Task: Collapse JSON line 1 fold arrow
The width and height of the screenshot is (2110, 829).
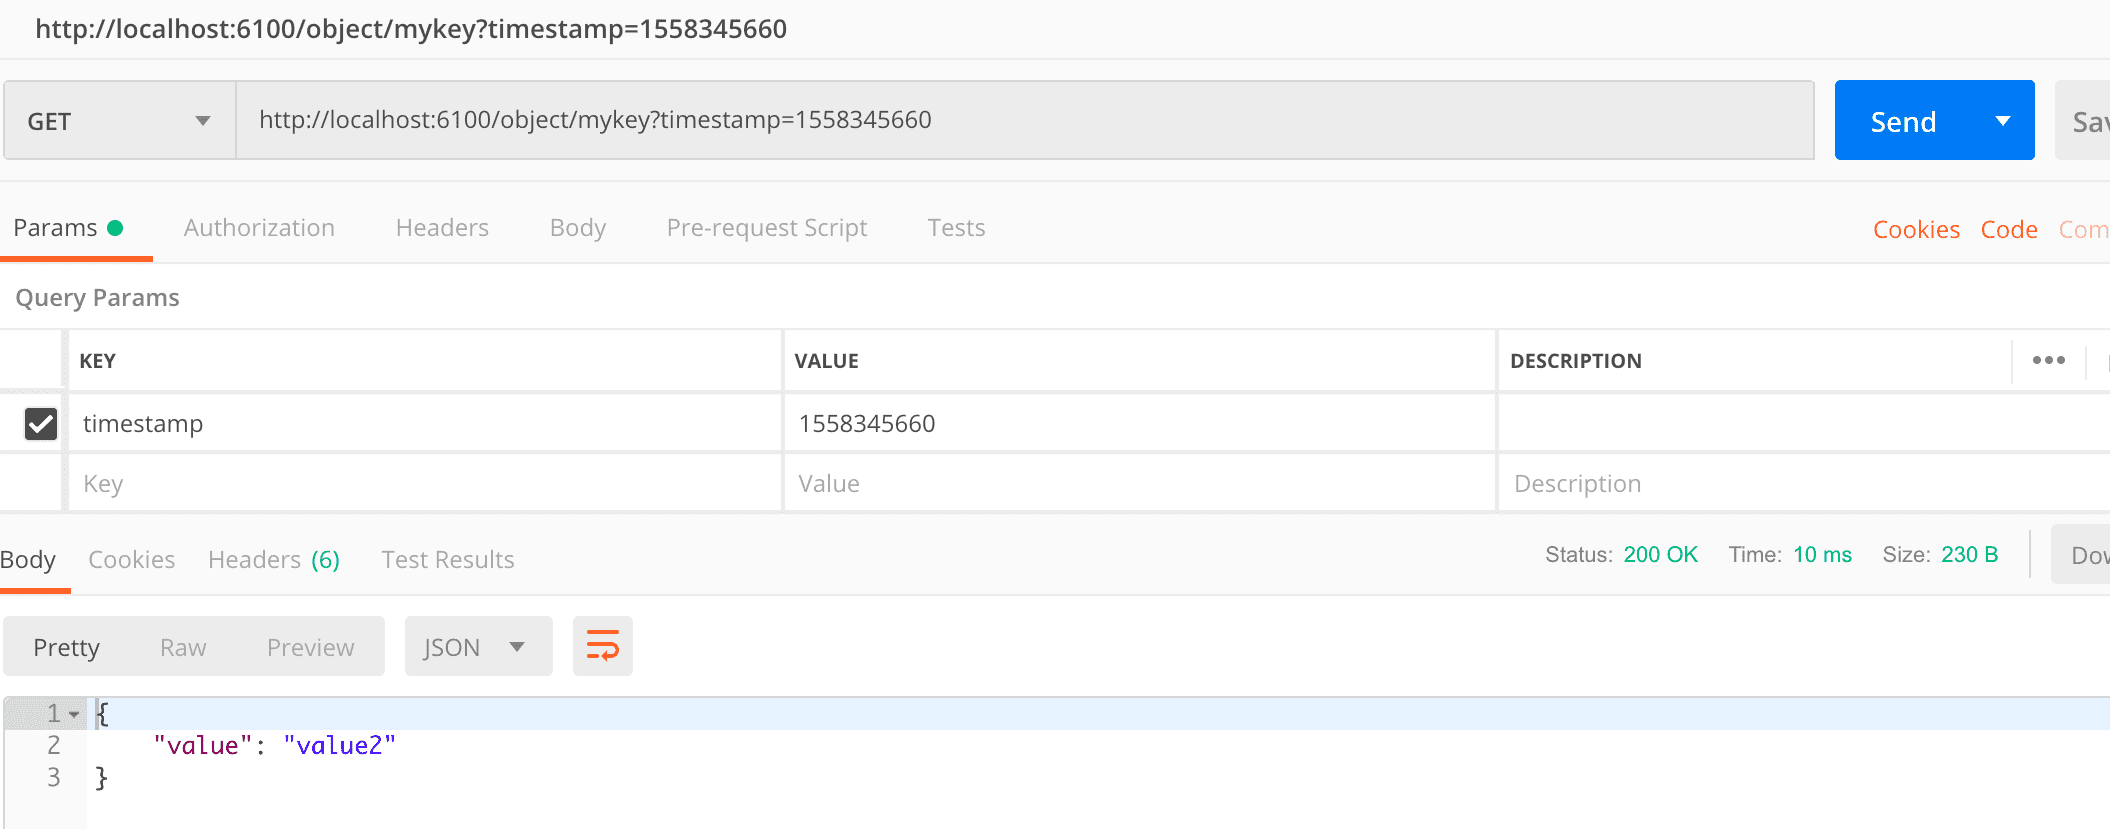Action: (74, 714)
